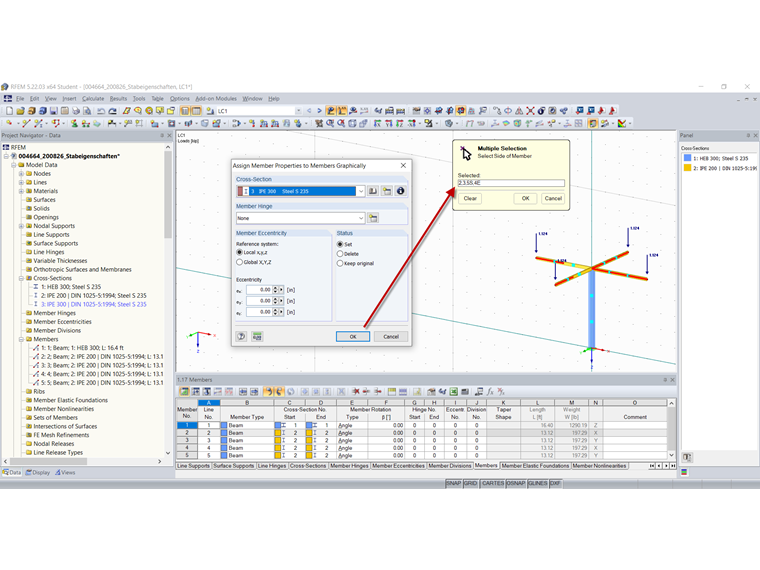760x570 pixels.
Task: Click the Print icon in the toolbar
Action: (76, 111)
